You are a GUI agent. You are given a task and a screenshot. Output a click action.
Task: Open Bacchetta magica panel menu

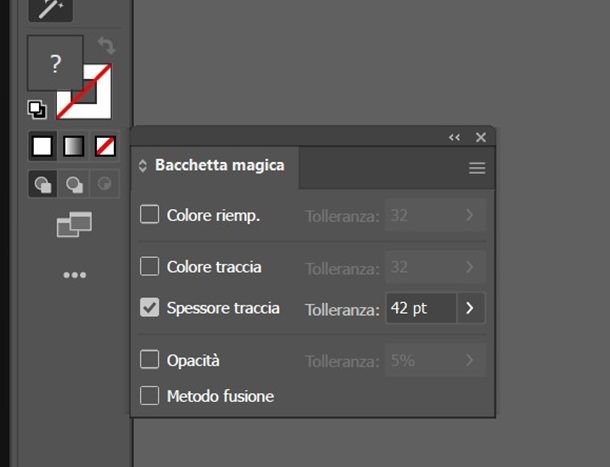(x=477, y=168)
